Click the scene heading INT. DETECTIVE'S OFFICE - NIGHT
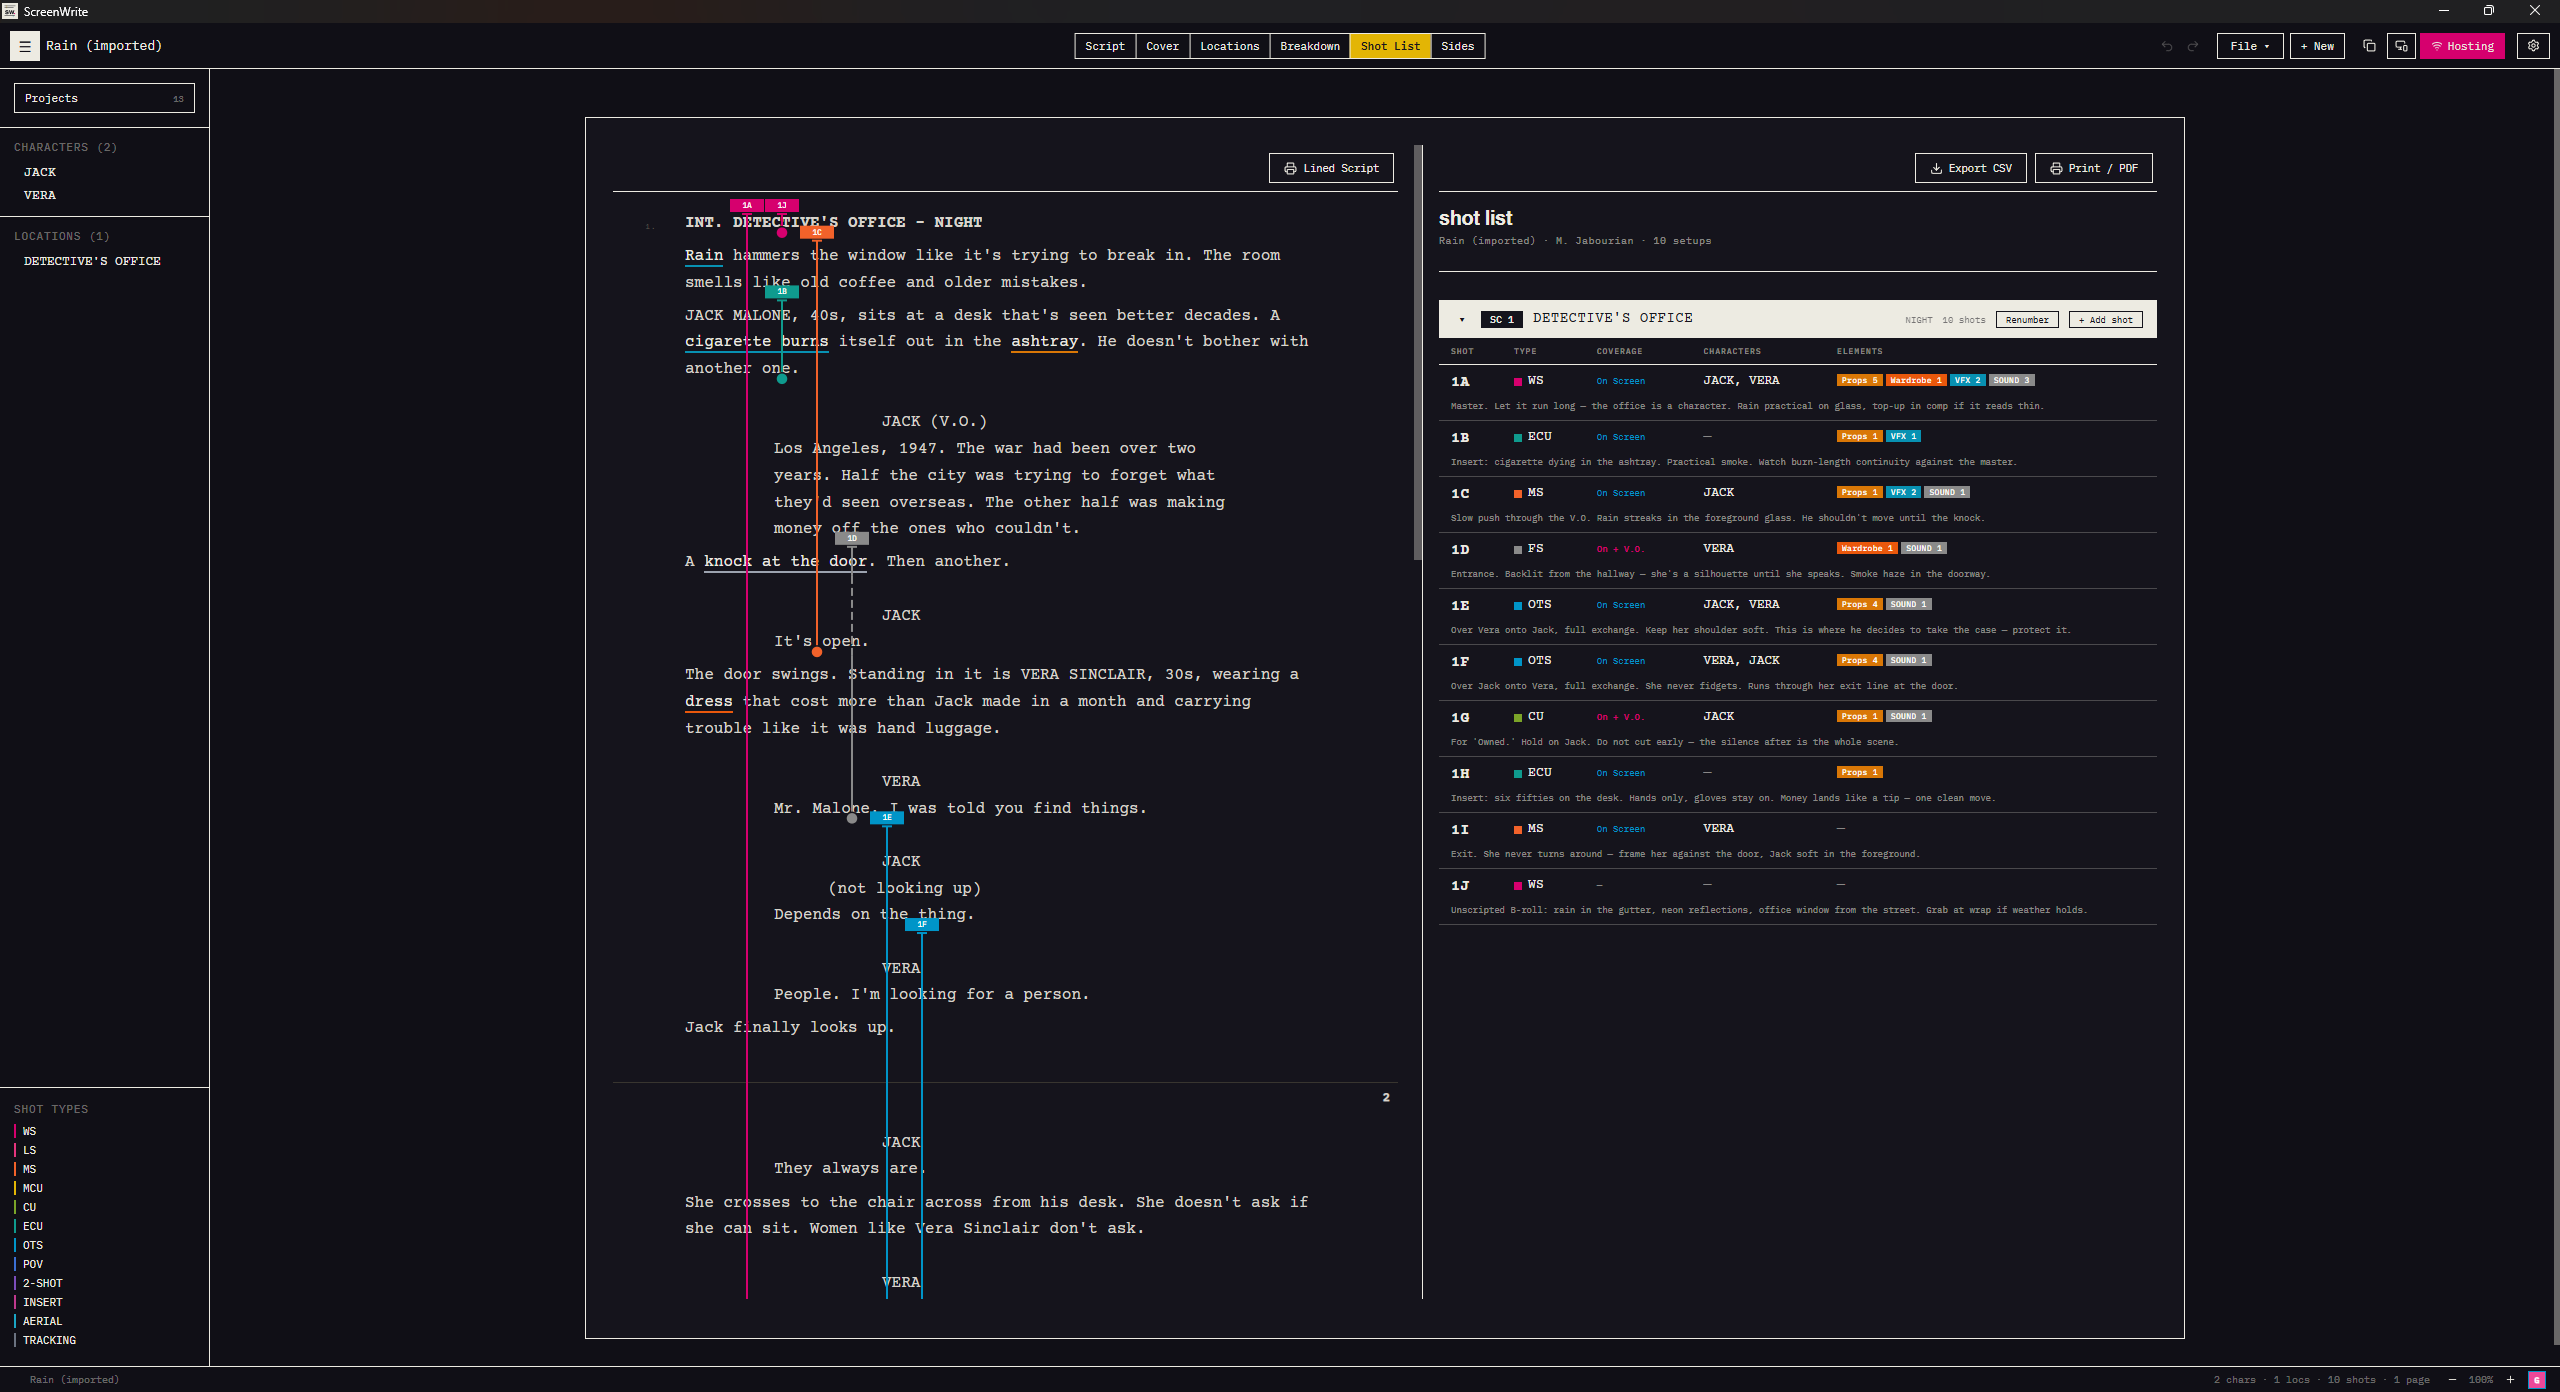 pos(834,222)
